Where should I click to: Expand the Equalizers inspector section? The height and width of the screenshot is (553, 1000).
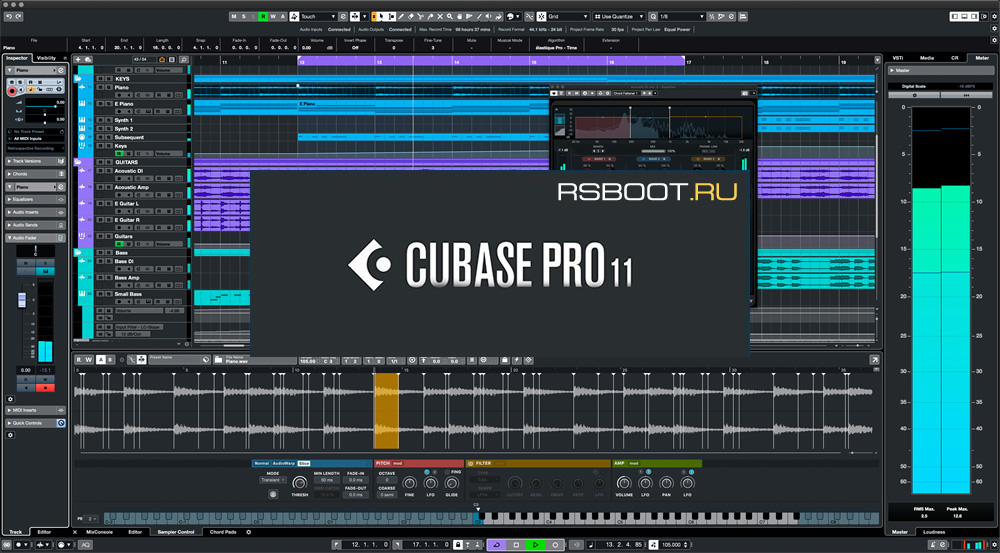tap(36, 199)
